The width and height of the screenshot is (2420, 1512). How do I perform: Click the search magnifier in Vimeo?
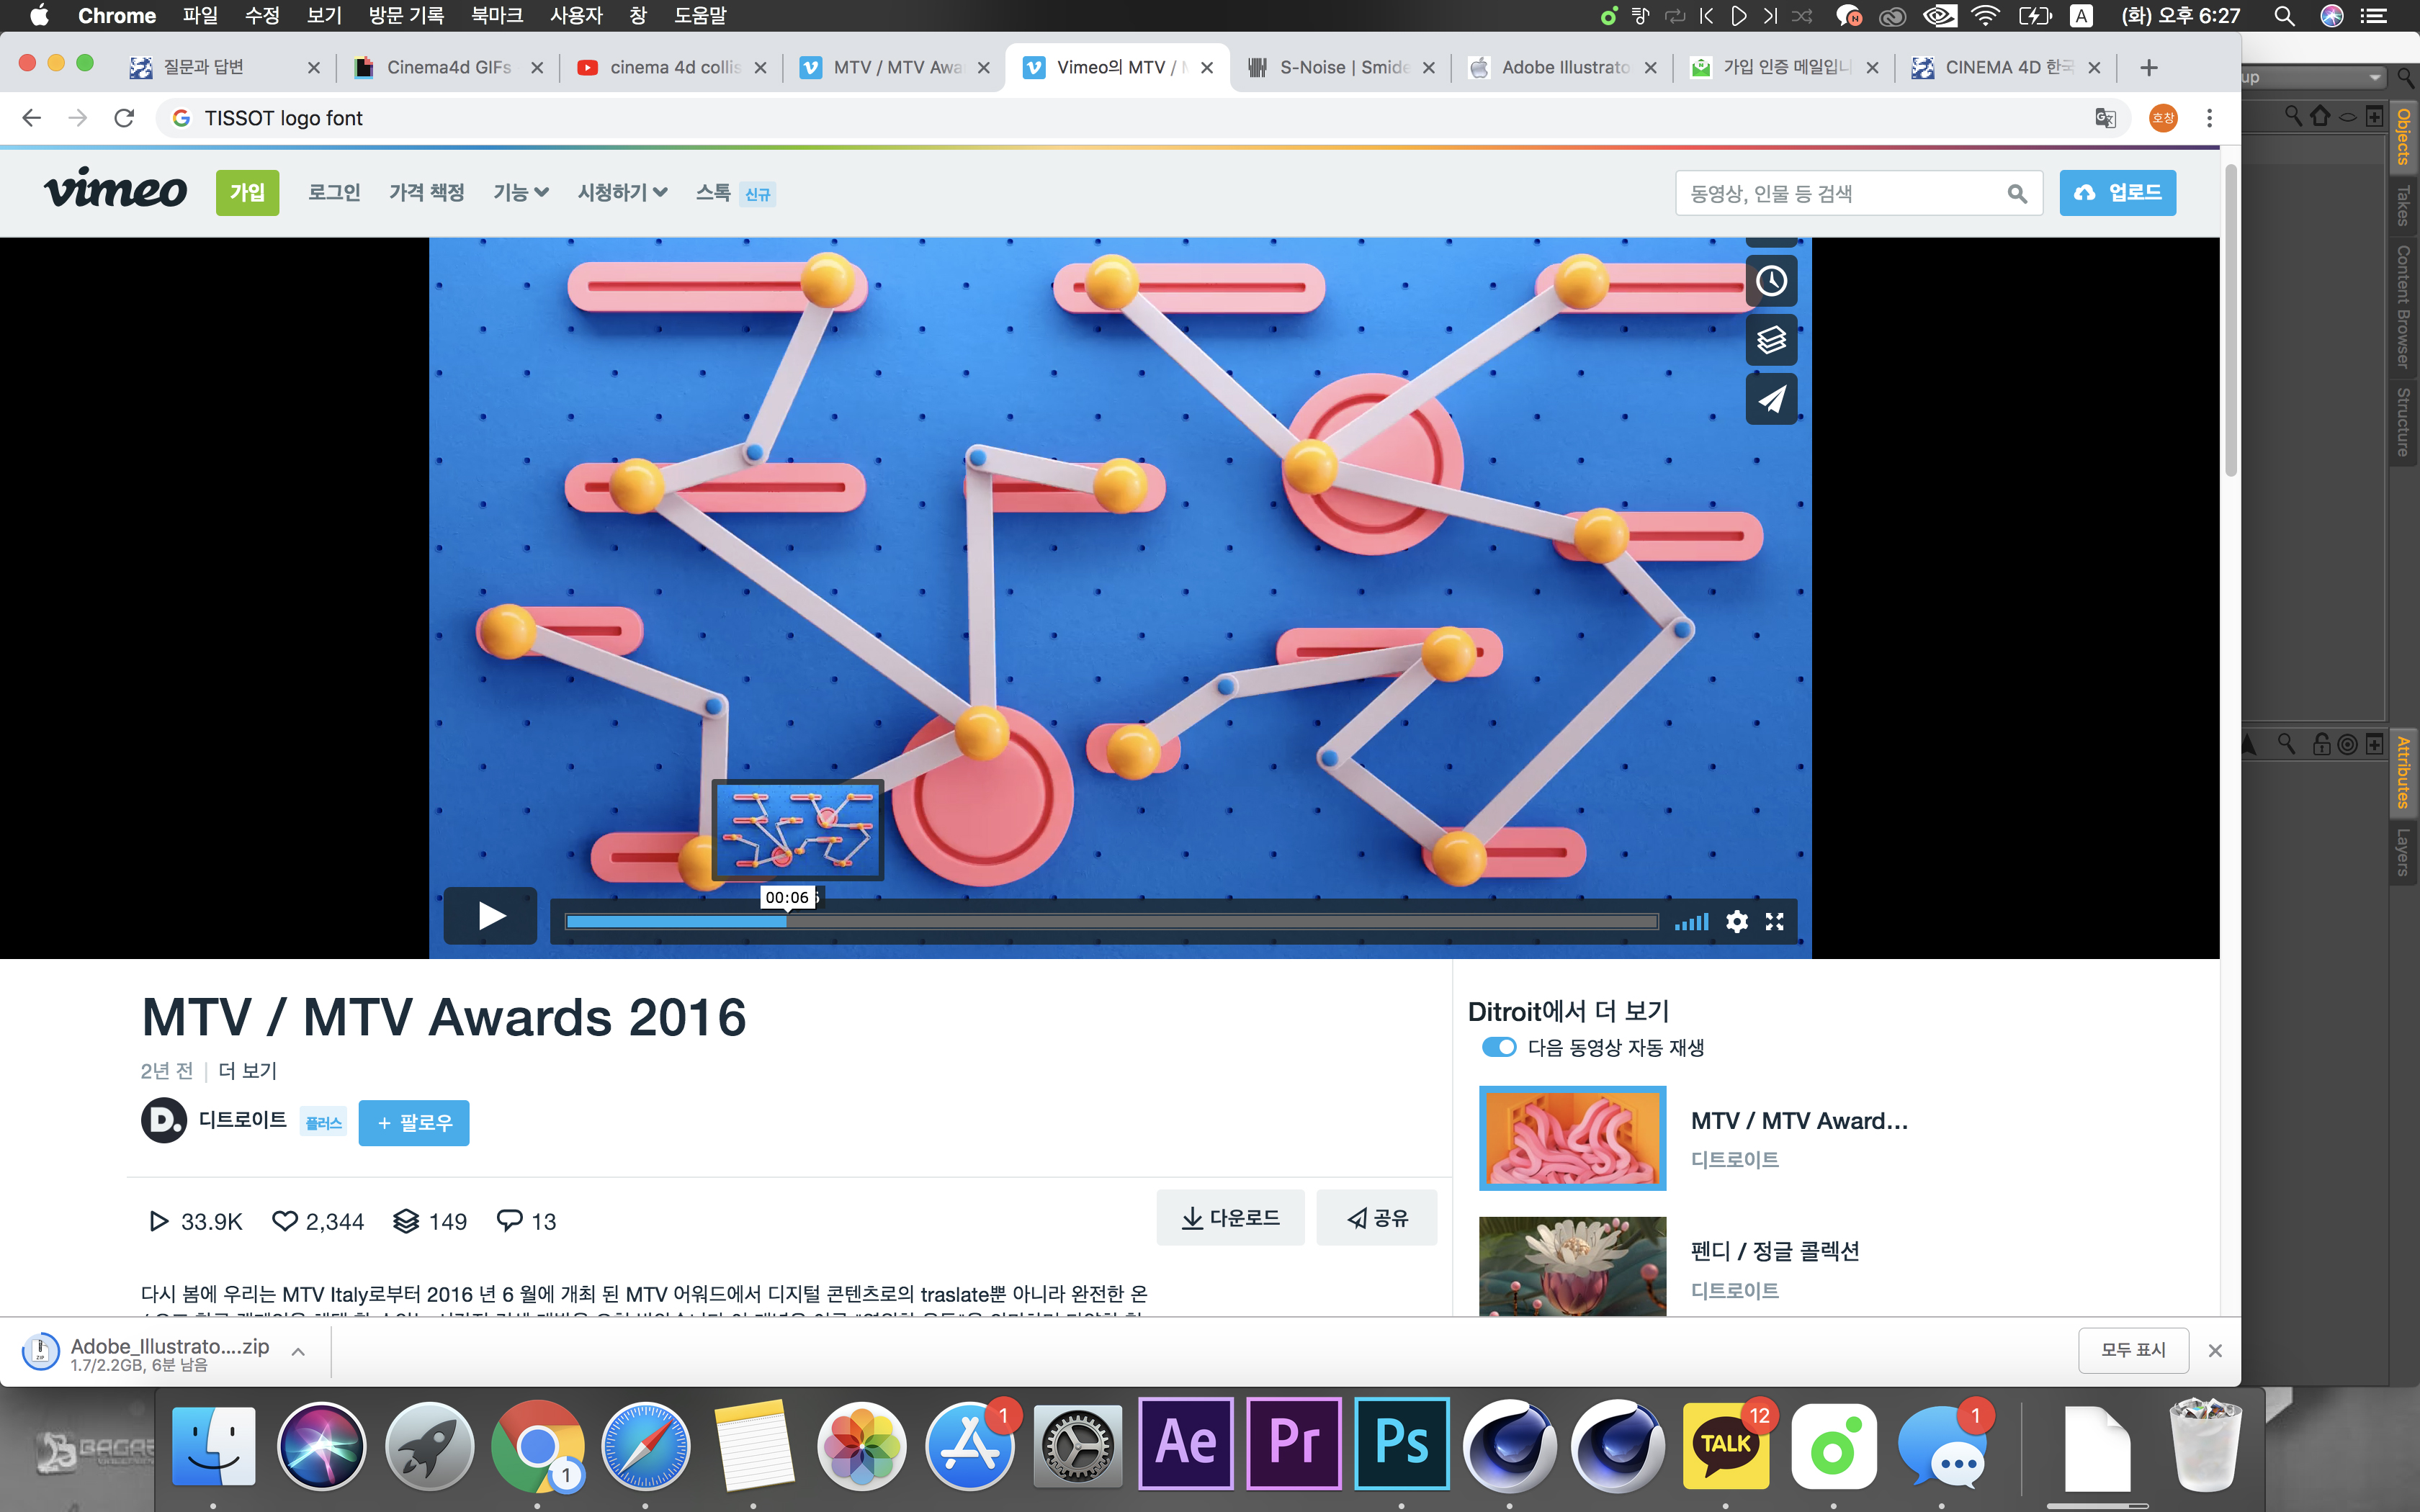(2017, 194)
